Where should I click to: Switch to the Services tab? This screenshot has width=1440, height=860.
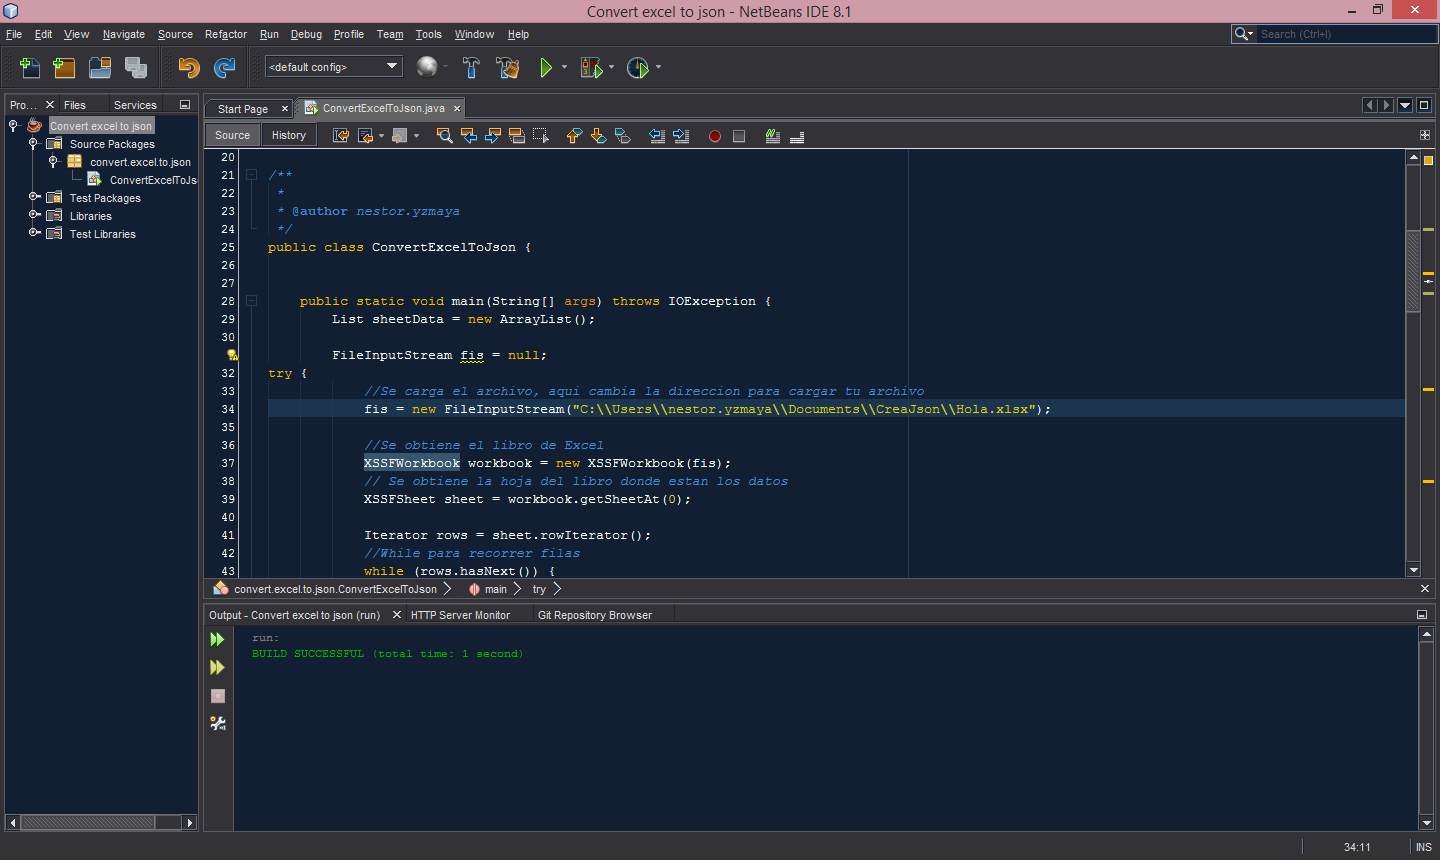pos(135,105)
